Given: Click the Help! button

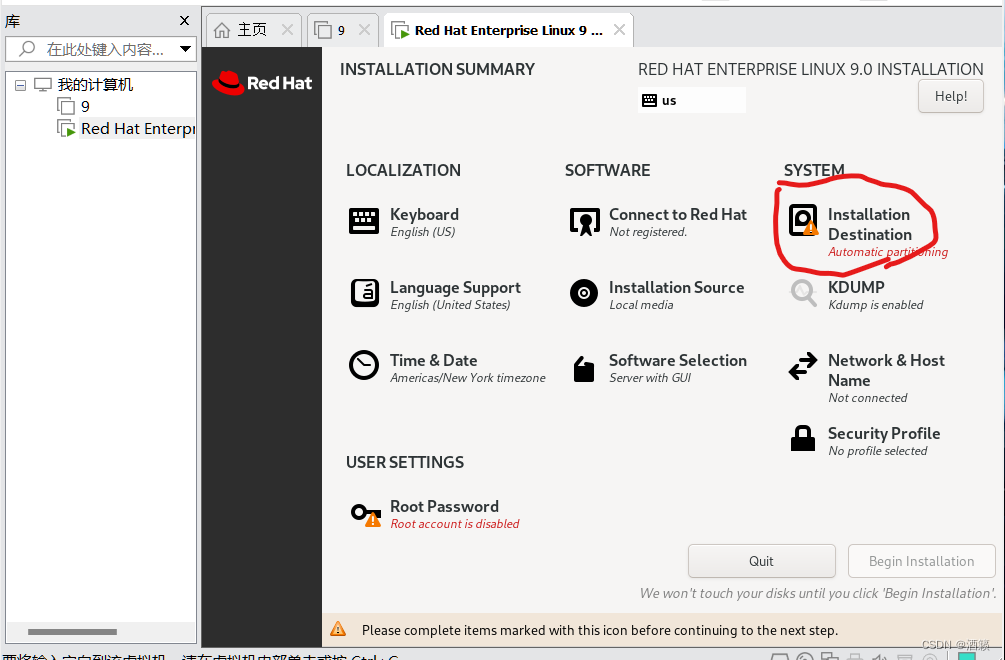Looking at the screenshot, I should click(x=950, y=96).
